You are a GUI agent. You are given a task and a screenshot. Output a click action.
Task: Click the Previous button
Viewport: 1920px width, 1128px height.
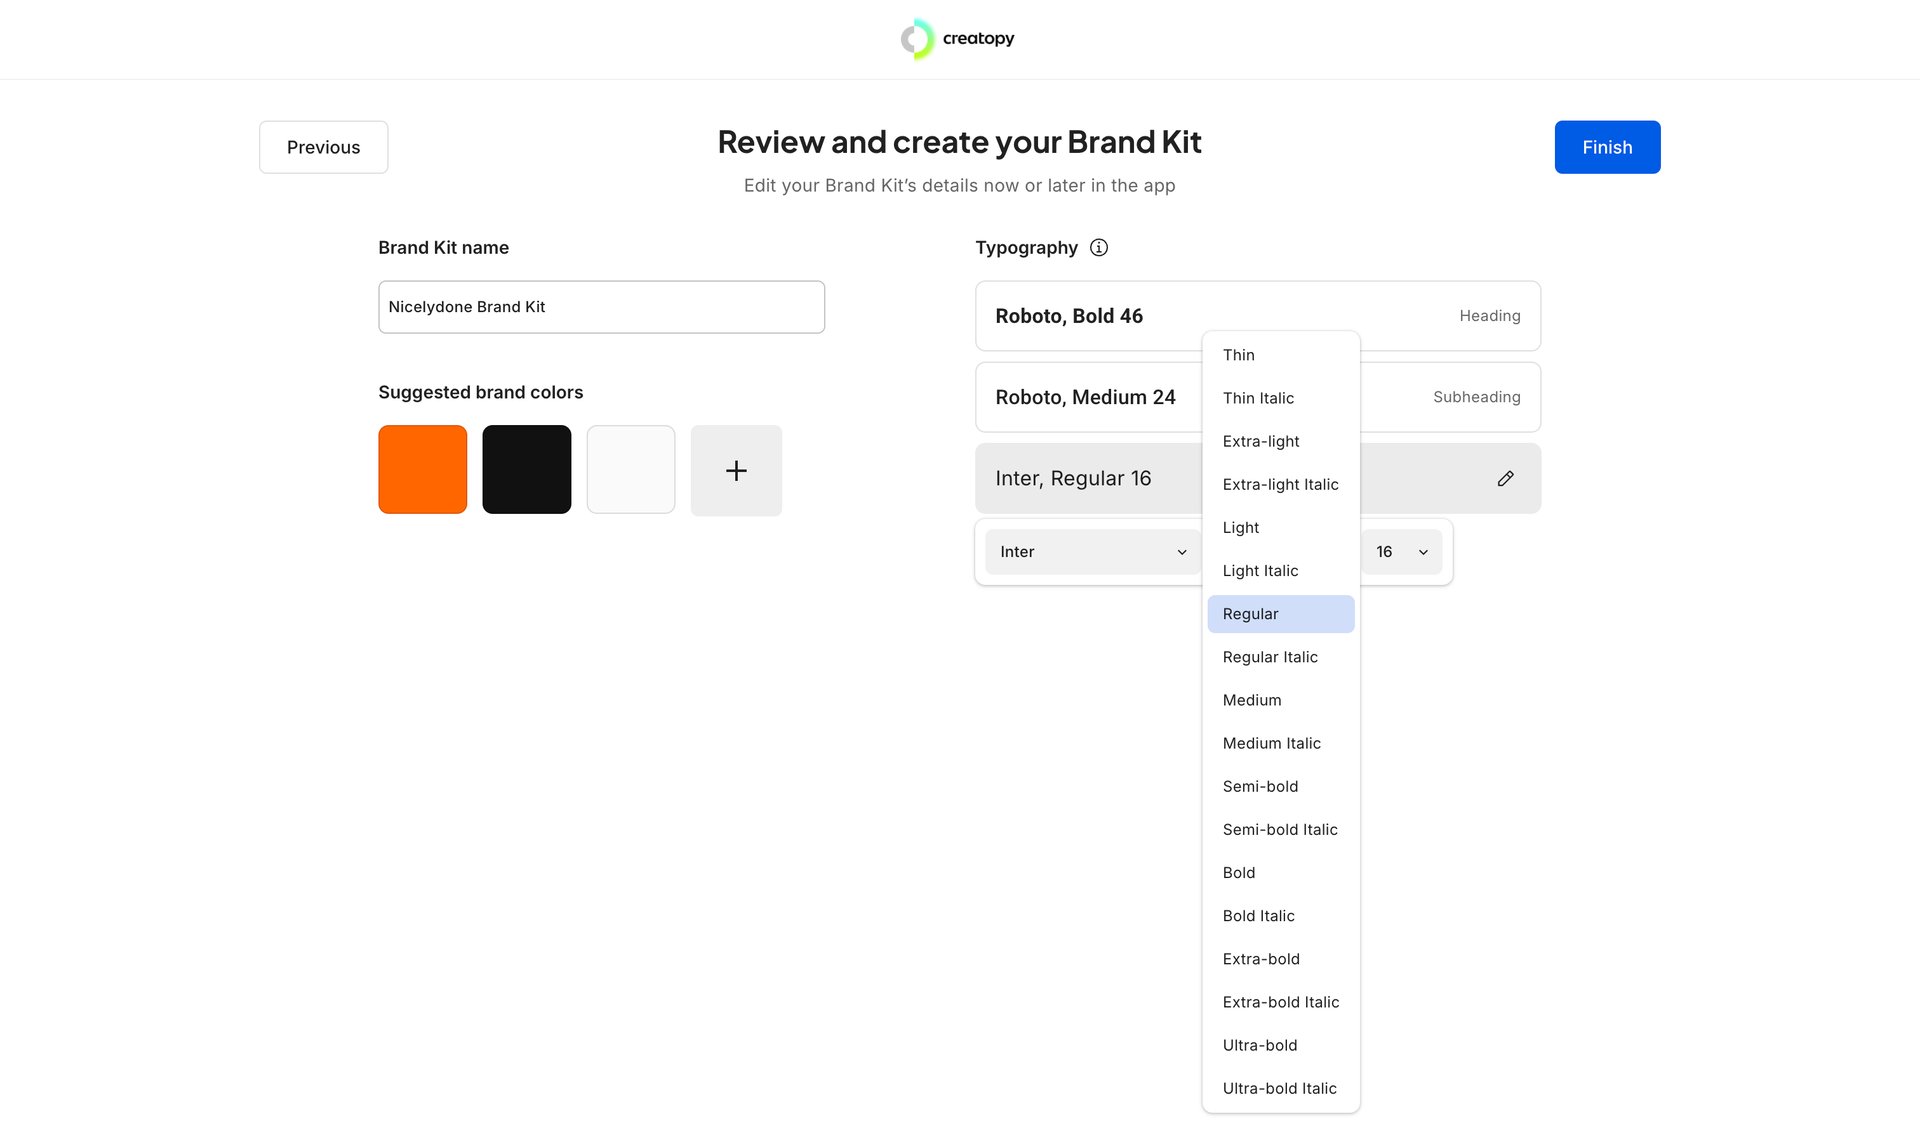[323, 147]
